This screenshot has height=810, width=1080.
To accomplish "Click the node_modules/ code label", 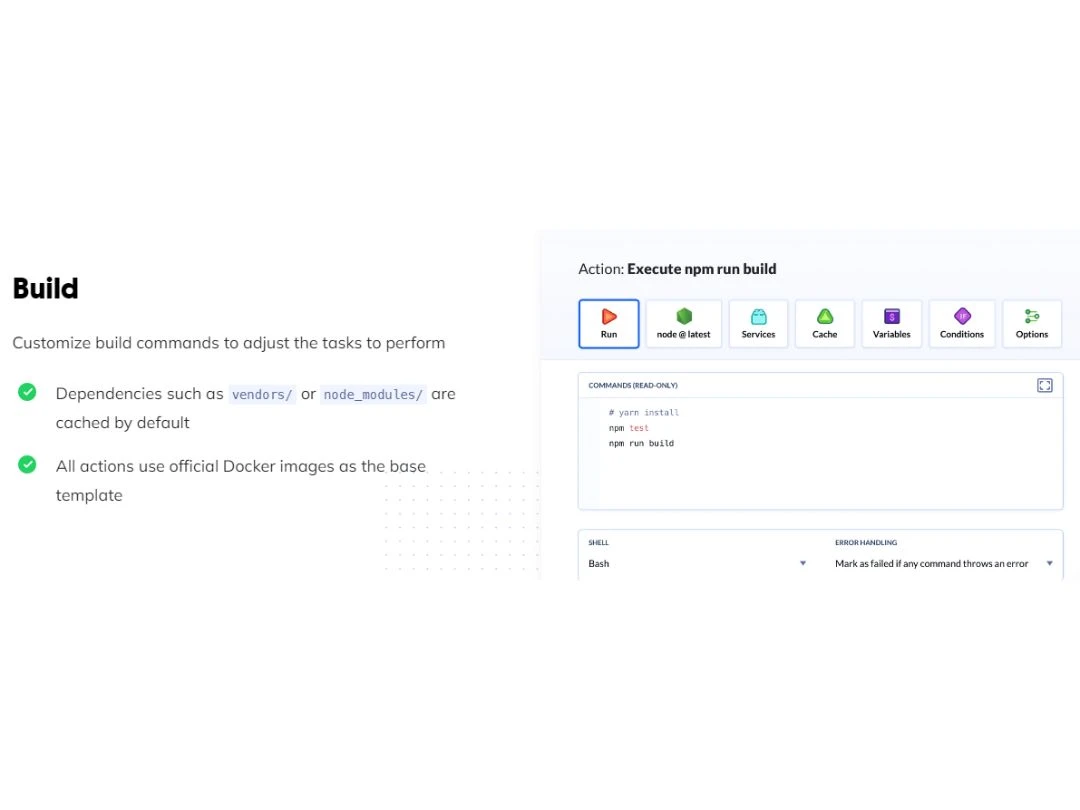I will [373, 395].
